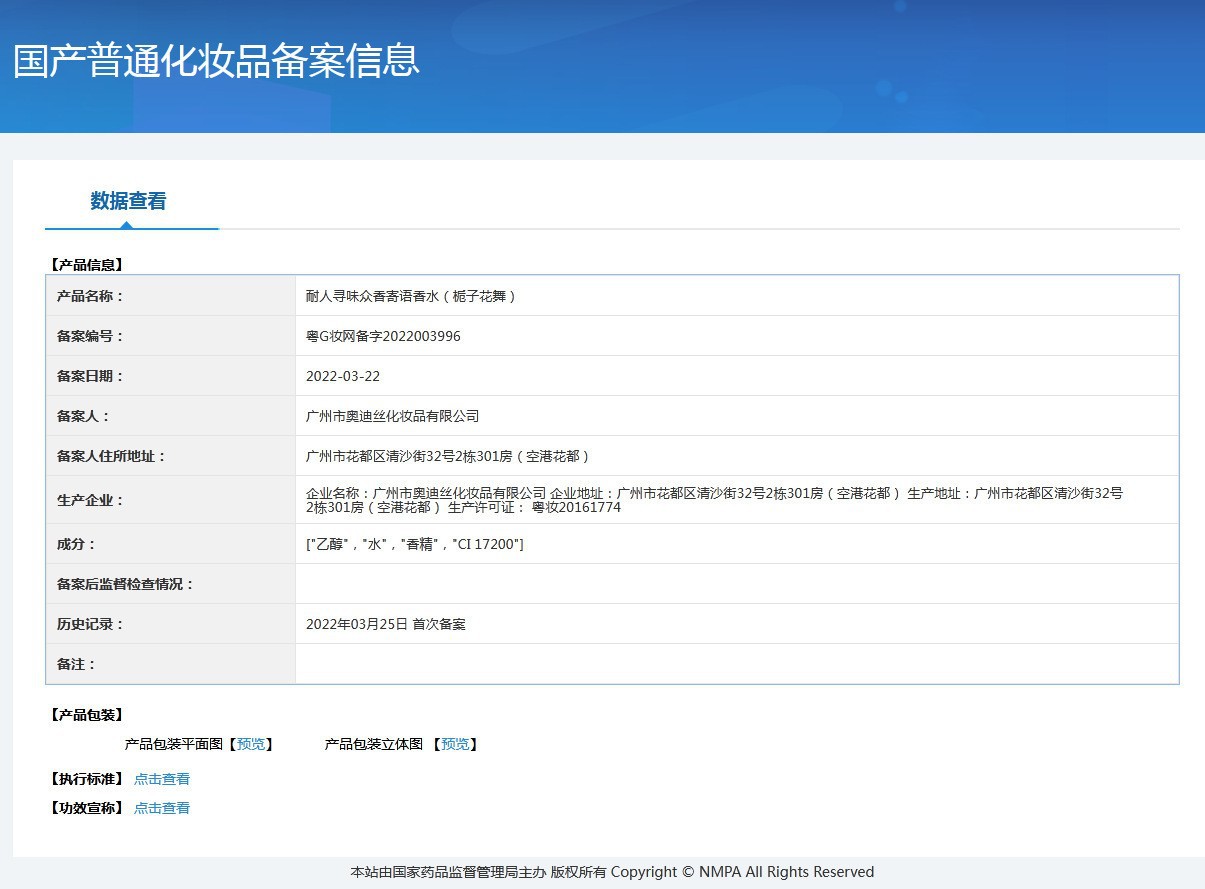Click the 产品名称 row label
The image size is (1205, 889).
tap(90, 296)
